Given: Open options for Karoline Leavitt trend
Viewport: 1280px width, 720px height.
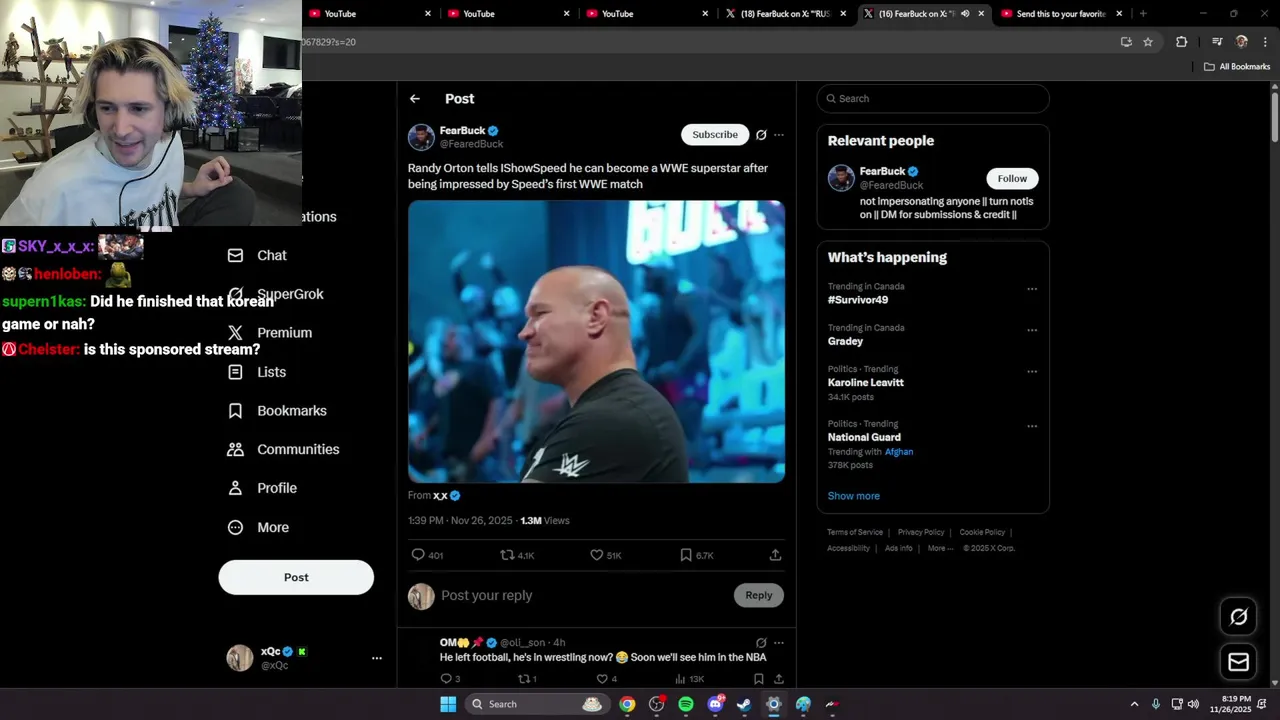Looking at the screenshot, I should 1032,371.
